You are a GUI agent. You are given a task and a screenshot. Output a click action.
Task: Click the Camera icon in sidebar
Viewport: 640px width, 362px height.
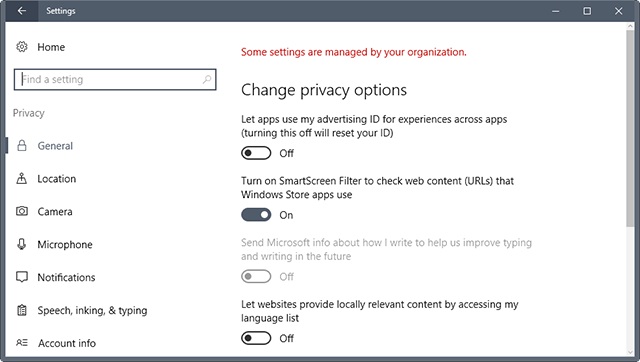pos(22,211)
